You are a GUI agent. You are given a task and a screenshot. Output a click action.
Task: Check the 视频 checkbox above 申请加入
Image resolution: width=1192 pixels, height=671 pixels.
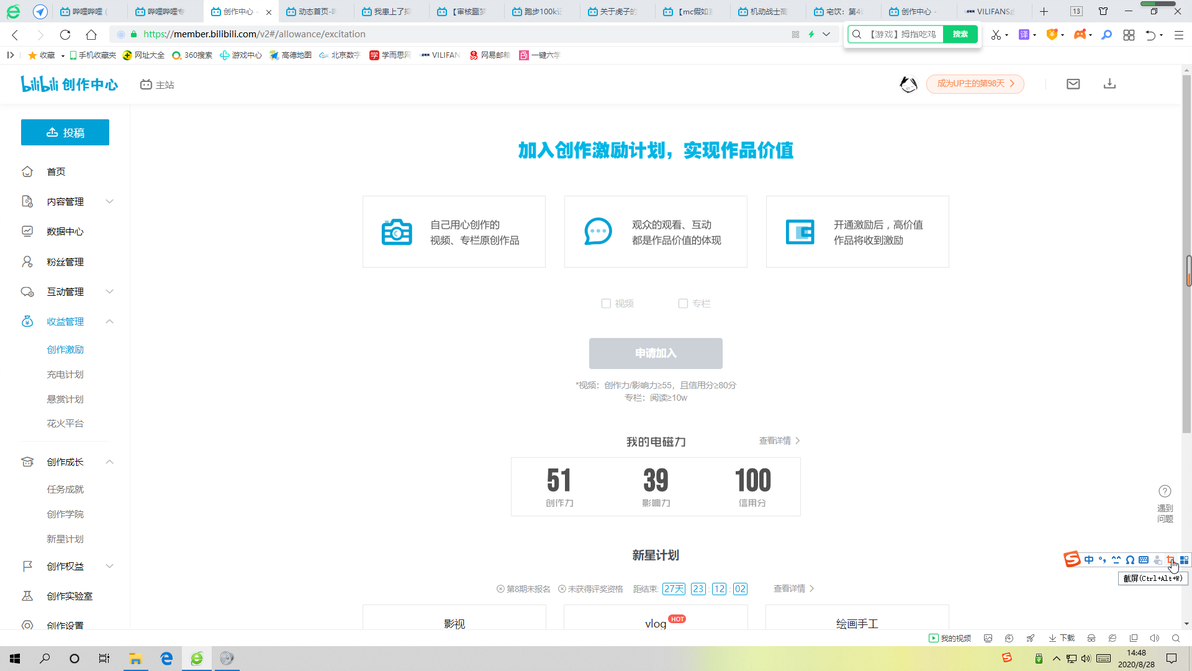pos(606,303)
